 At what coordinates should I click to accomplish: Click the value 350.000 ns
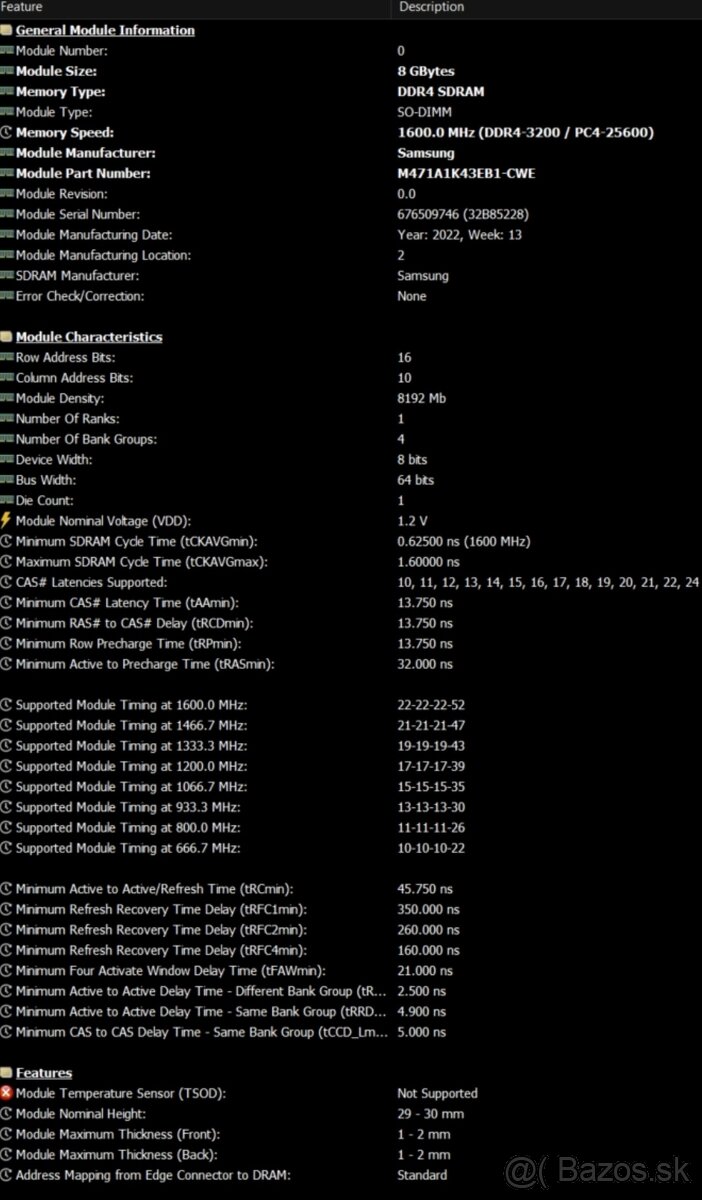coord(428,909)
